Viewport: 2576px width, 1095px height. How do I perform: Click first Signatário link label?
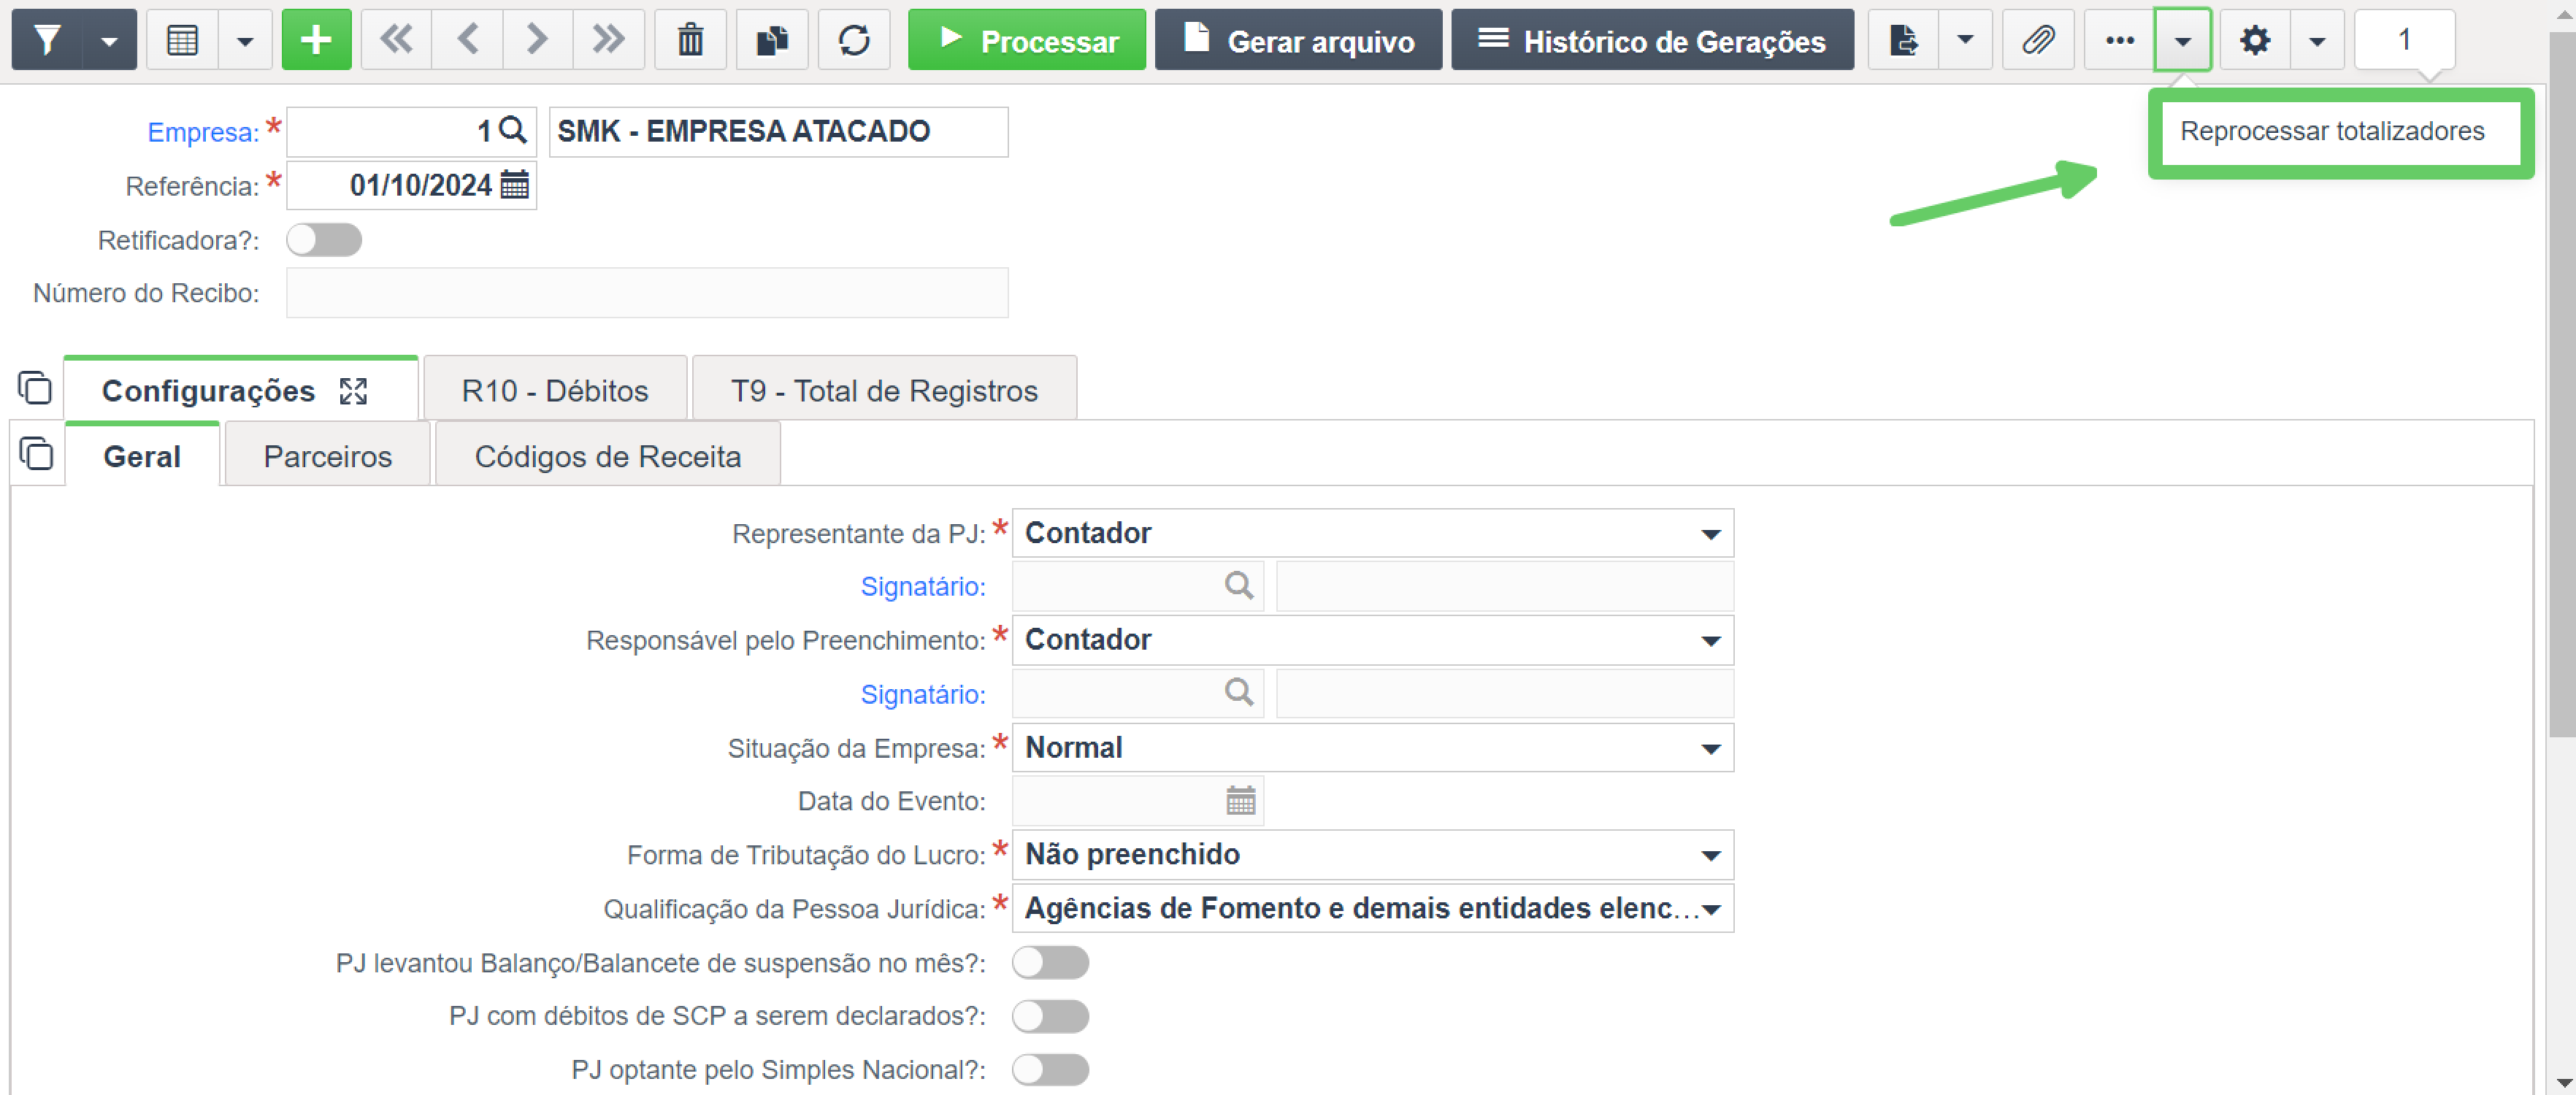click(923, 587)
